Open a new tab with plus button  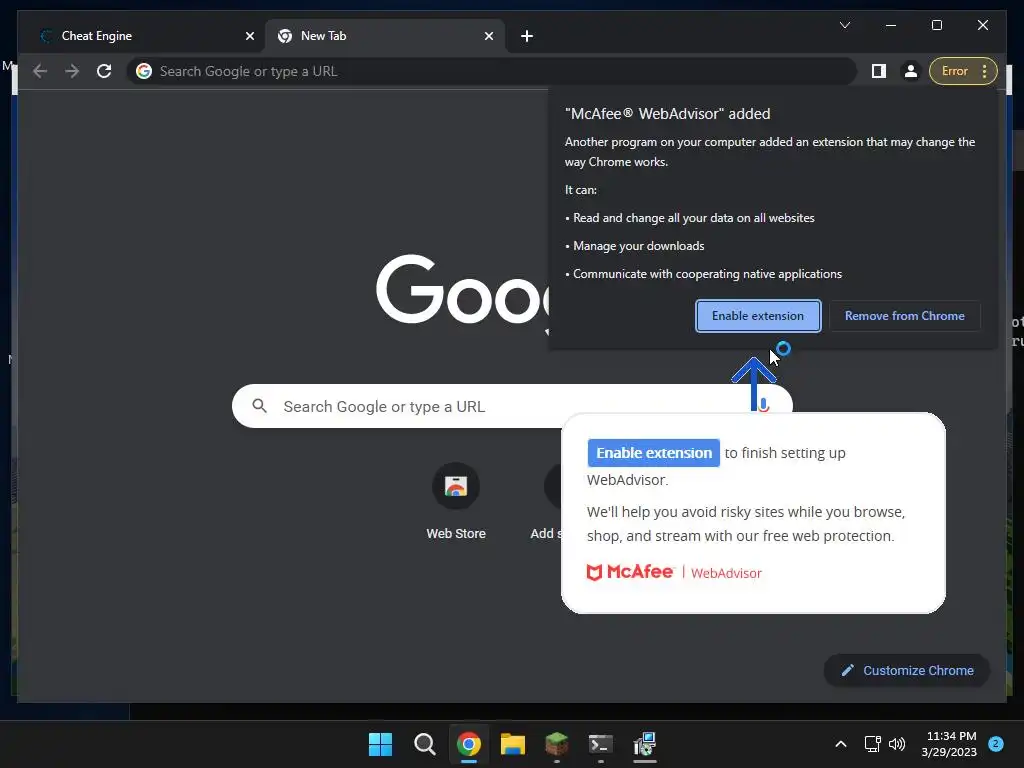[527, 36]
